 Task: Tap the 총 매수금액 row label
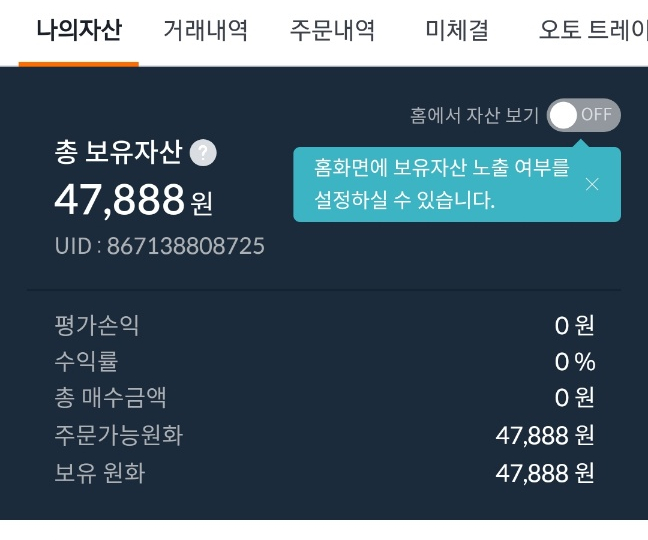(x=110, y=397)
